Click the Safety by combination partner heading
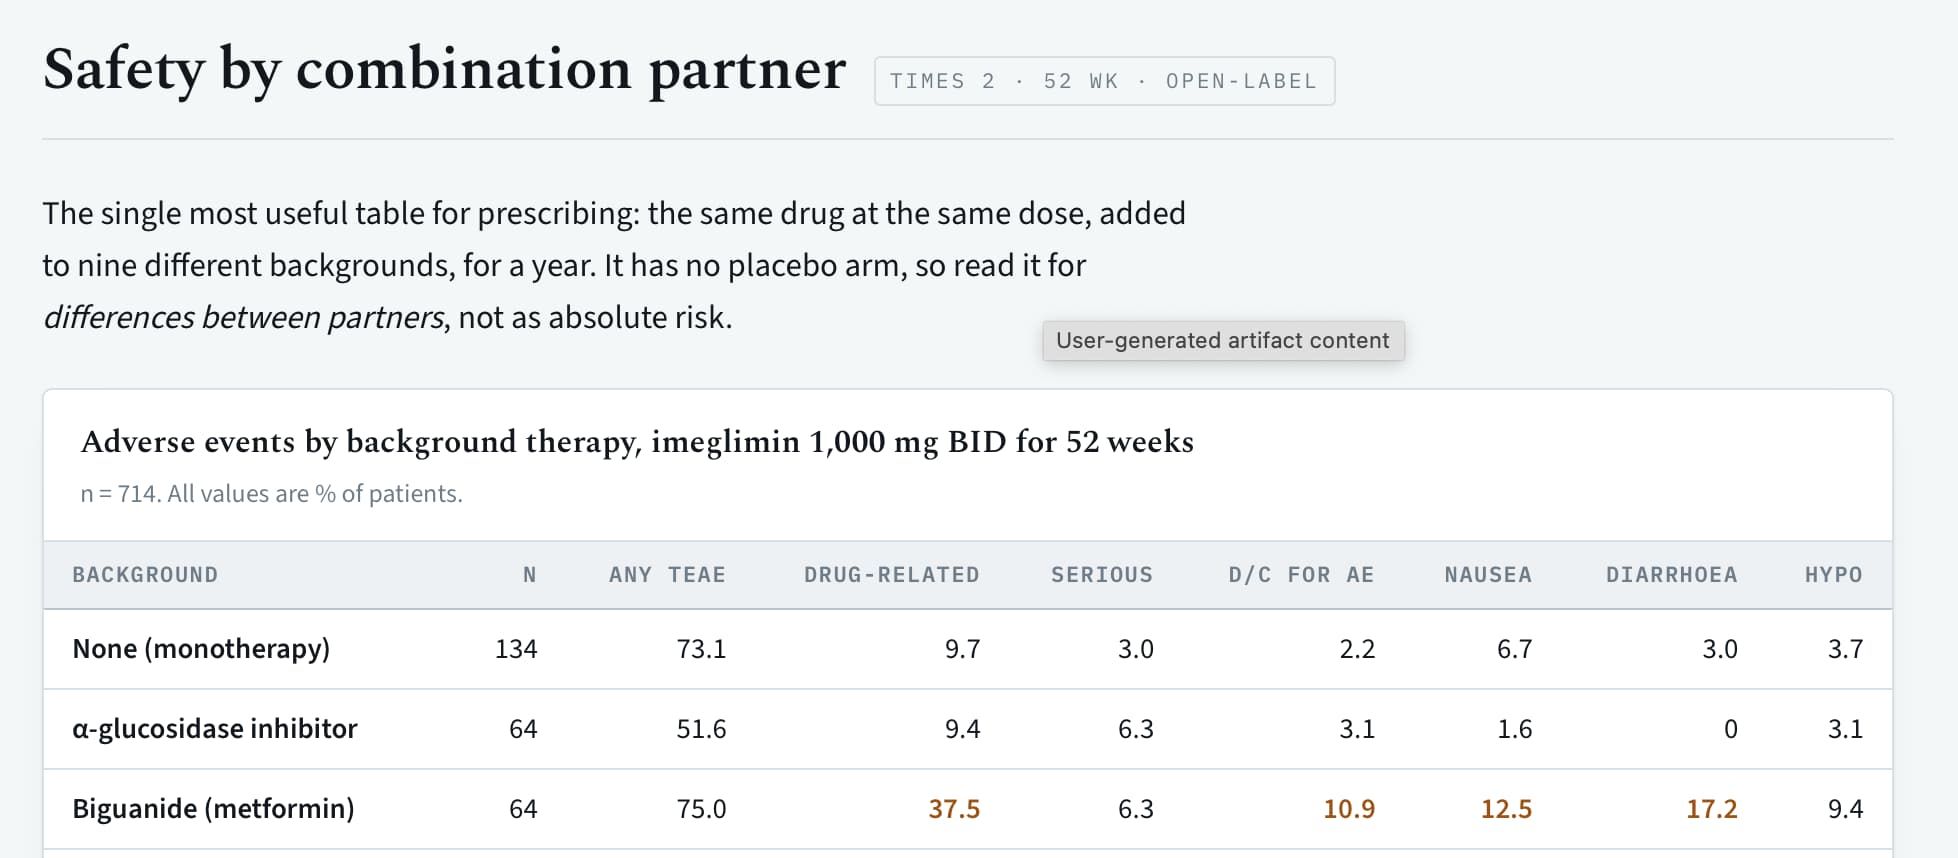The height and width of the screenshot is (858, 1958). click(x=445, y=70)
